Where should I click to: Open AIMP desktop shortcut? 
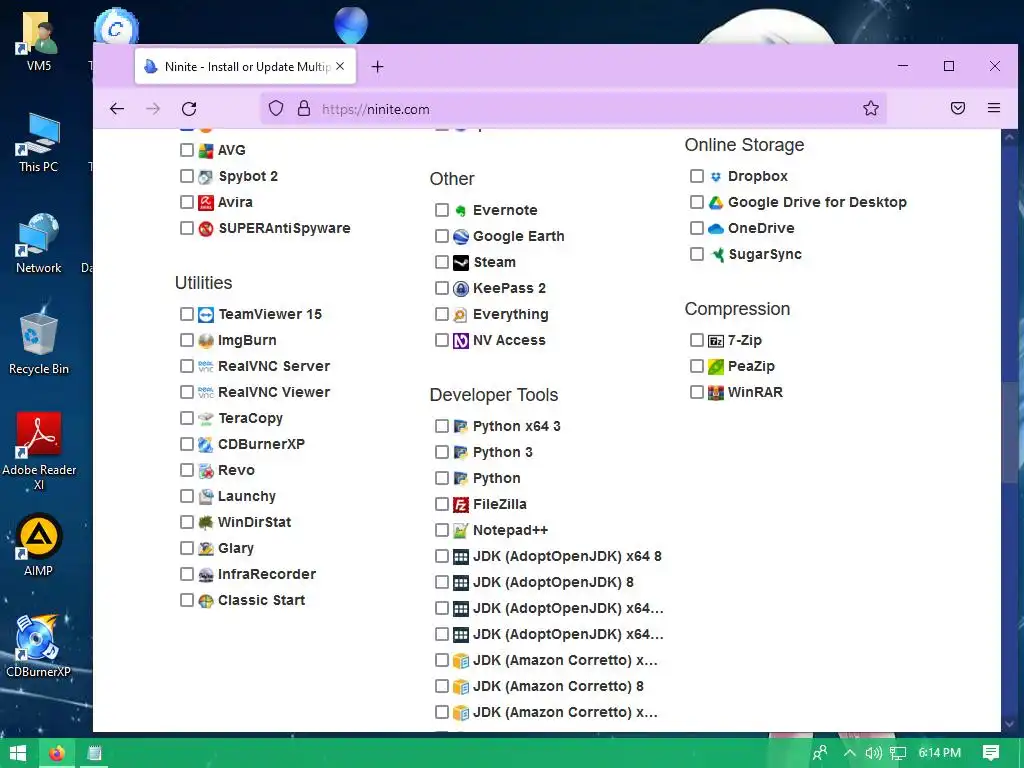39,545
